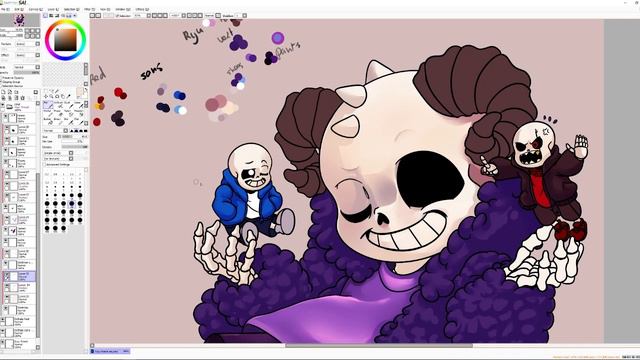Select the Eraser tool
Viewport: 640px width, 360px height.
tap(58, 113)
